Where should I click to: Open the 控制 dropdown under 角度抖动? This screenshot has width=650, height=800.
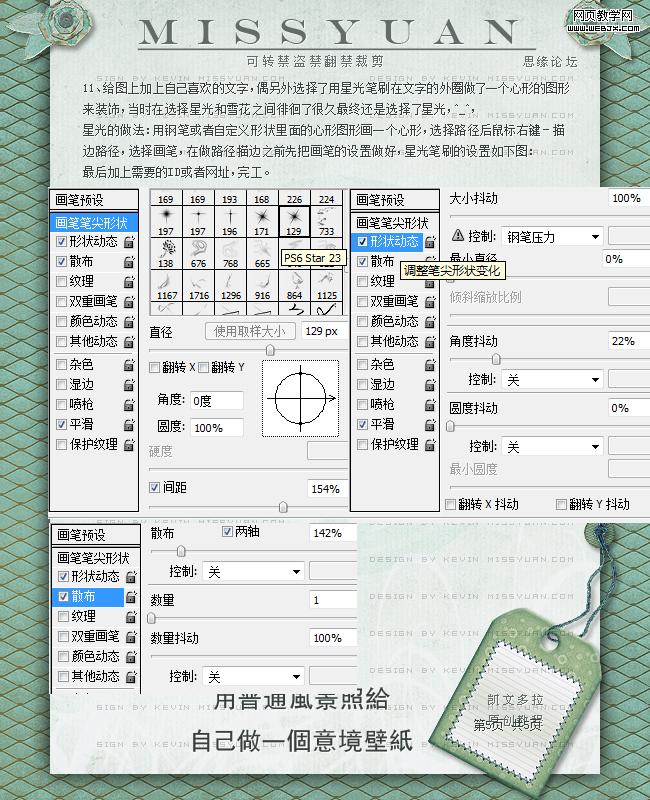[552, 380]
